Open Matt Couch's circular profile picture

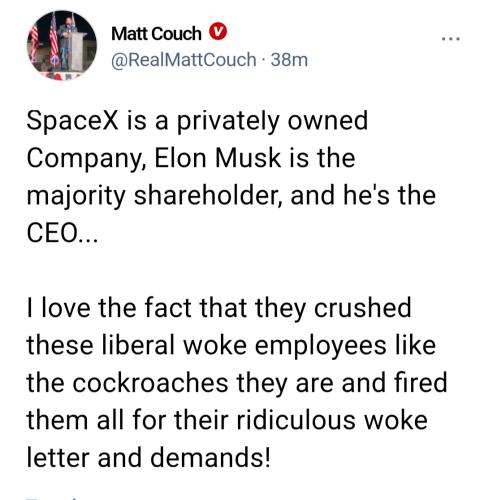62,45
